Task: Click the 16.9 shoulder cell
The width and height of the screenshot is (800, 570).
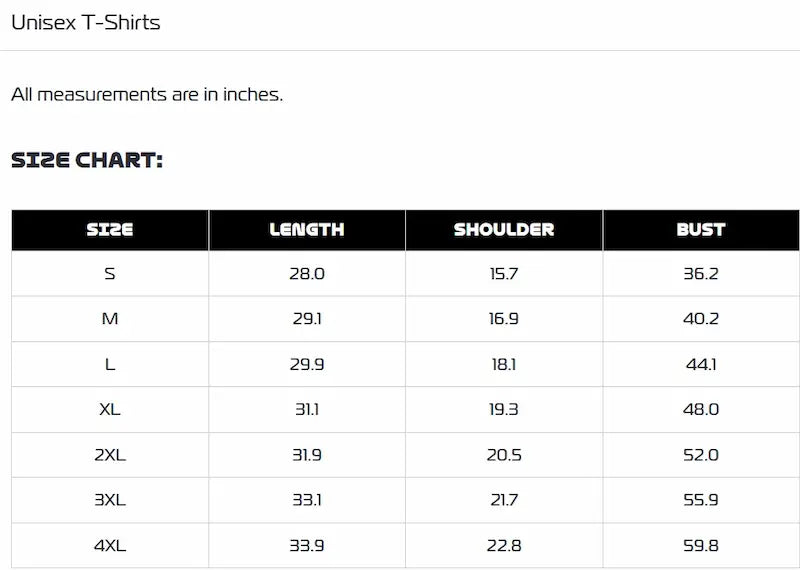Action: point(504,319)
